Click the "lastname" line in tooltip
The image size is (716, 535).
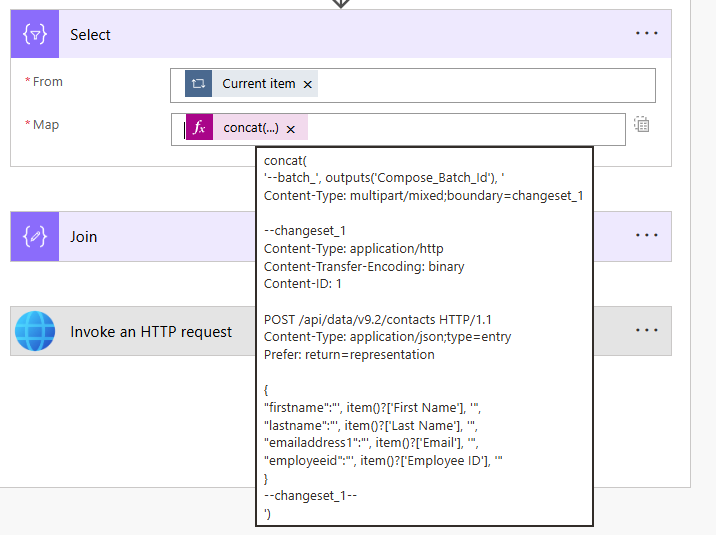[x=370, y=425]
